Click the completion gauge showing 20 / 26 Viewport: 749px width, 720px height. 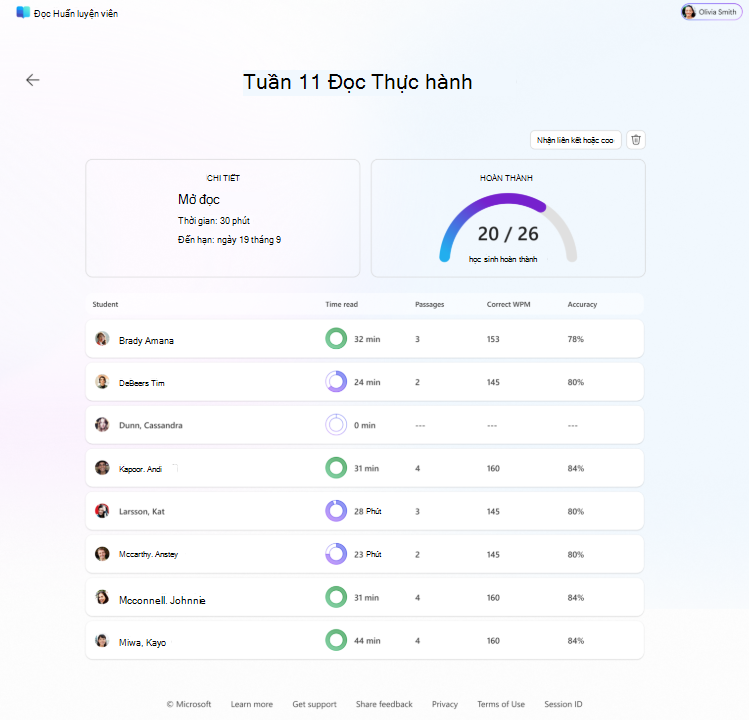(x=508, y=228)
